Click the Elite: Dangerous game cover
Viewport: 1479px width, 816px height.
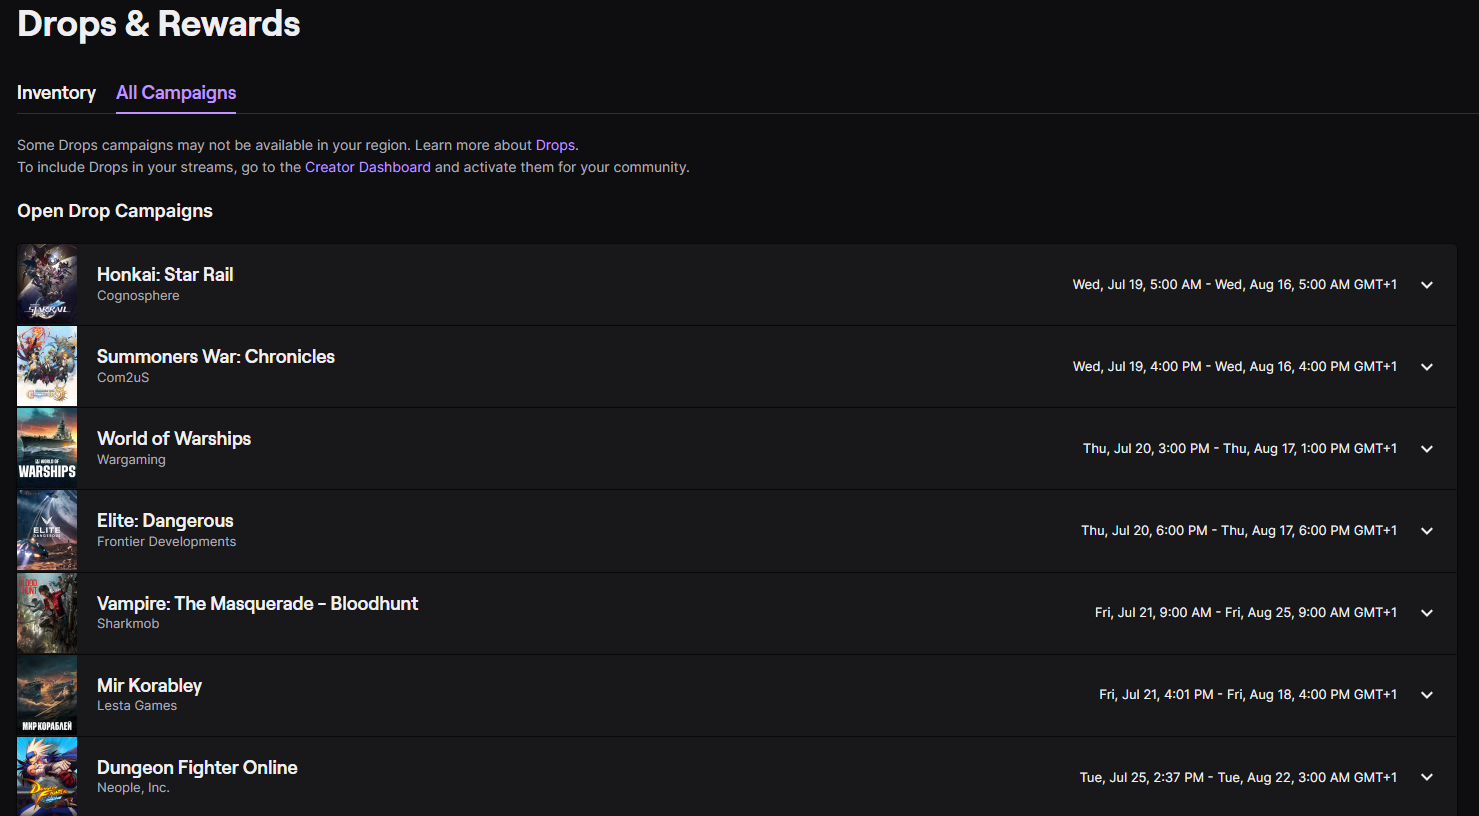(47, 530)
